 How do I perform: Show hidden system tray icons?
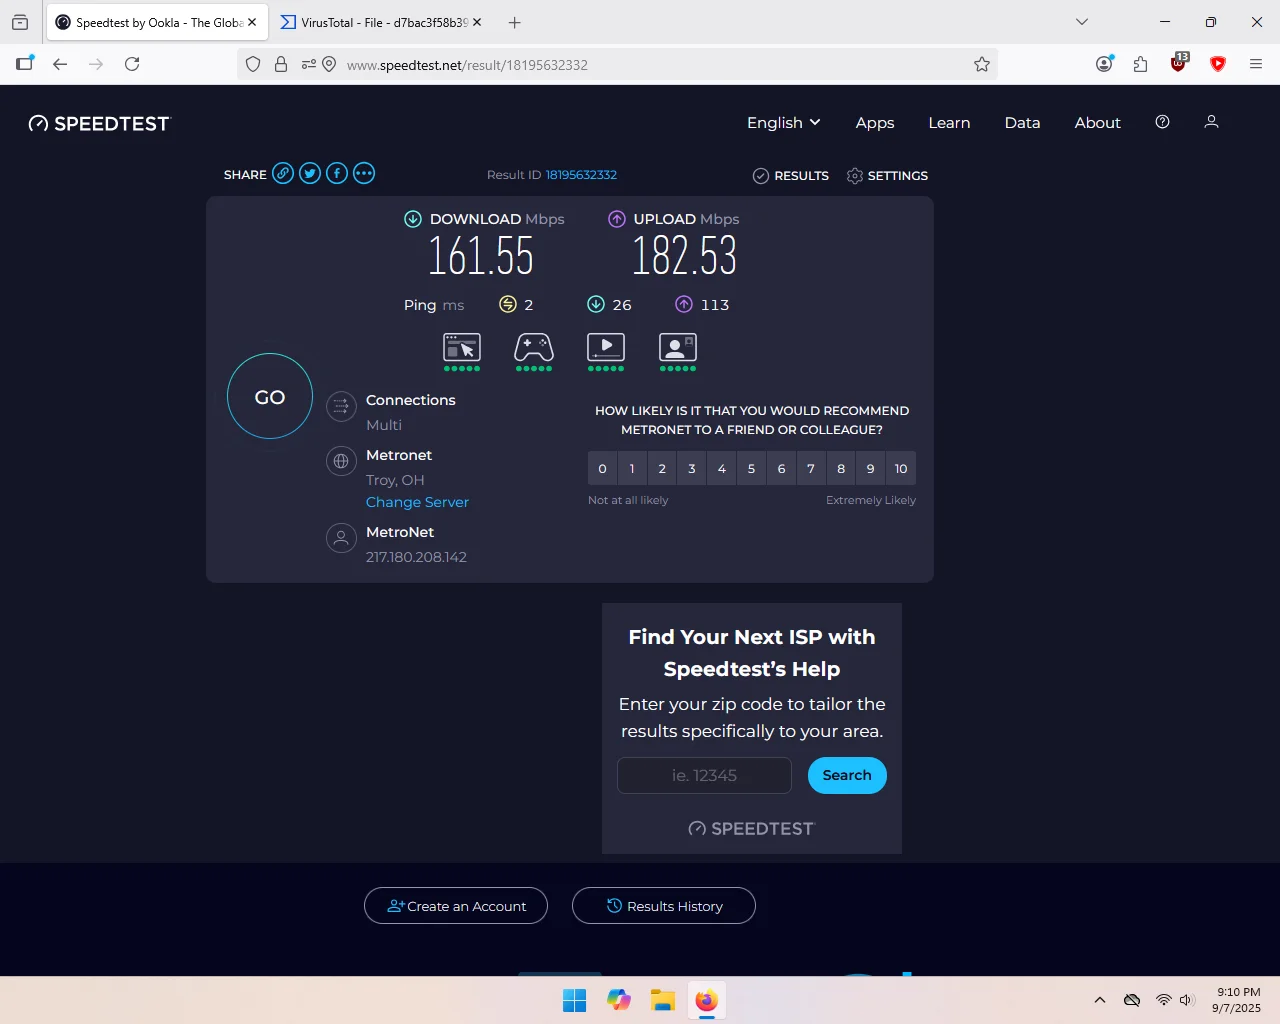pyautogui.click(x=1100, y=1000)
